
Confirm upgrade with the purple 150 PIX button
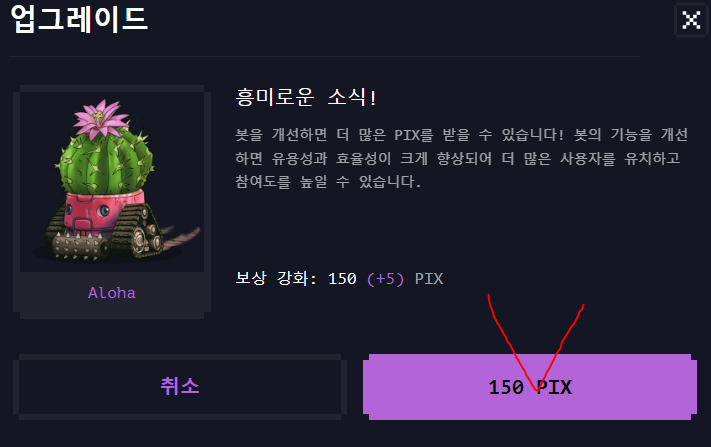pyautogui.click(x=530, y=387)
